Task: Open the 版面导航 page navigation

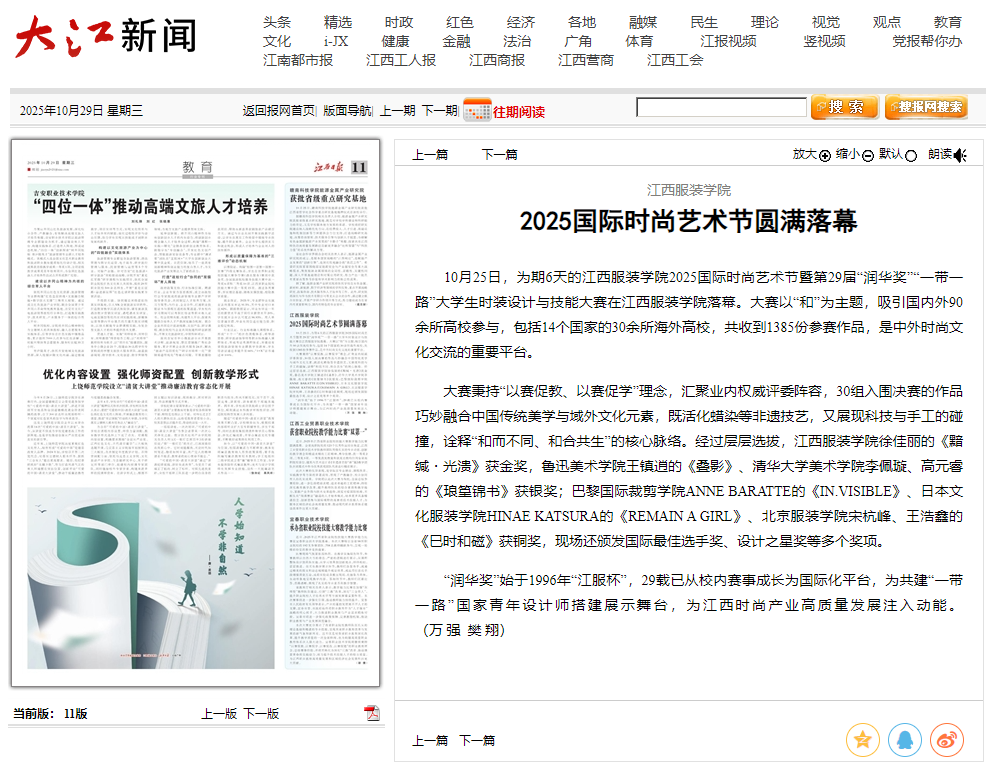Action: pyautogui.click(x=347, y=111)
